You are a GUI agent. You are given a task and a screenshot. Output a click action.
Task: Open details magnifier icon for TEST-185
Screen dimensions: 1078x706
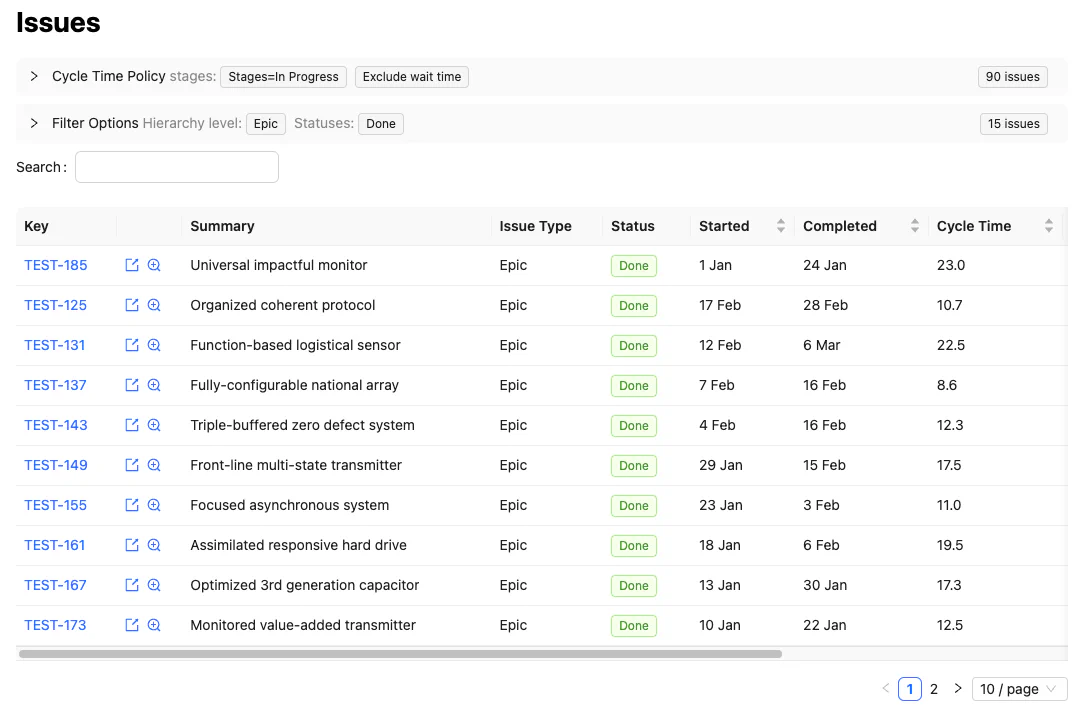(x=154, y=265)
